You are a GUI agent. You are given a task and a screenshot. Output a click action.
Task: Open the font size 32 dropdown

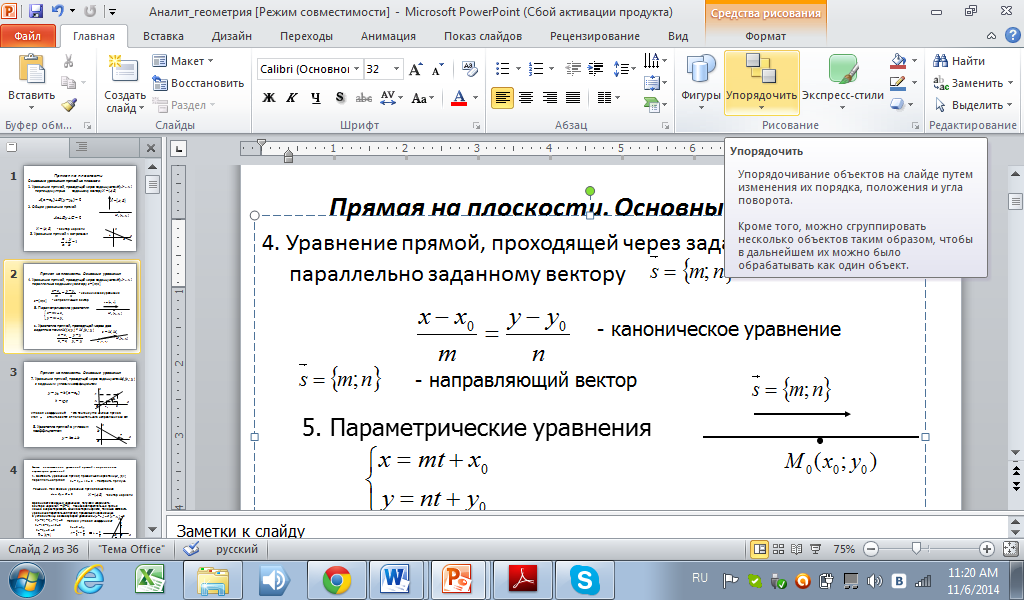point(394,70)
